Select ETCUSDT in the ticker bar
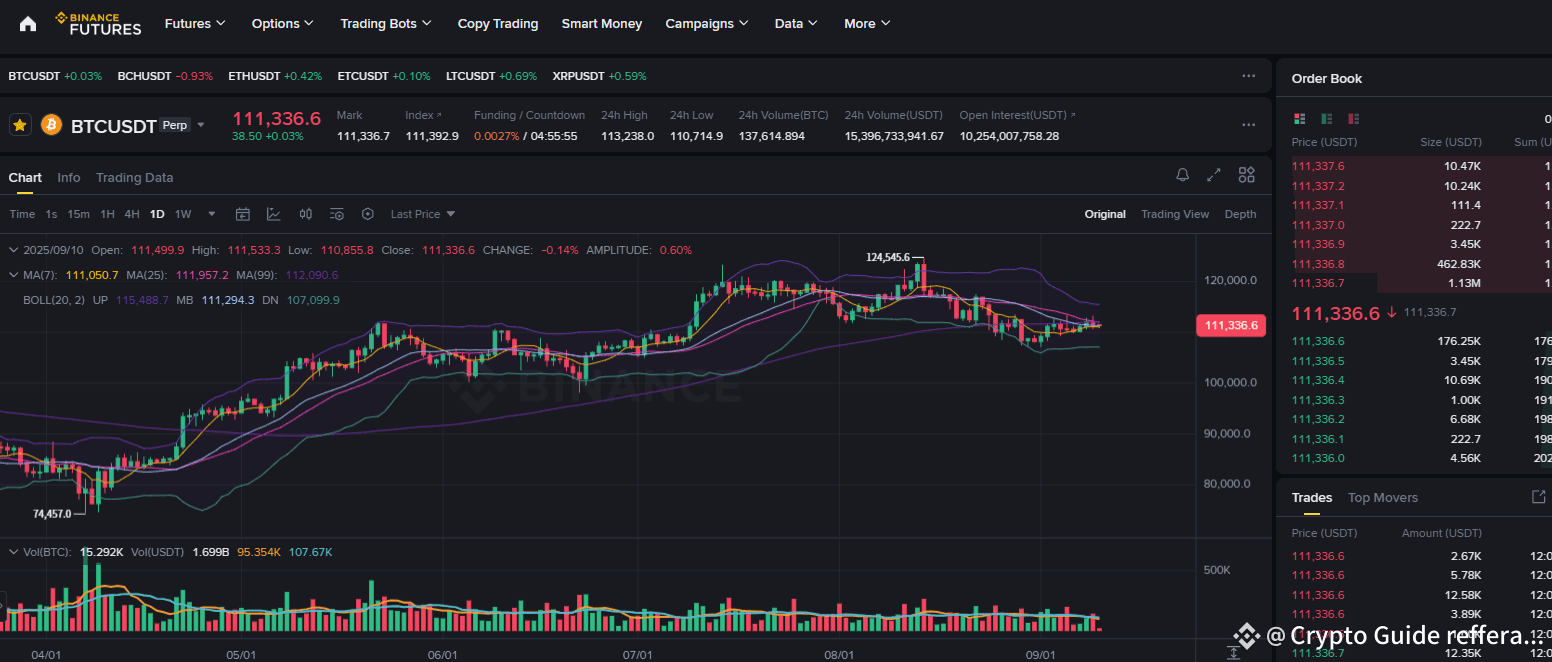The width and height of the screenshot is (1552, 662). 384,76
